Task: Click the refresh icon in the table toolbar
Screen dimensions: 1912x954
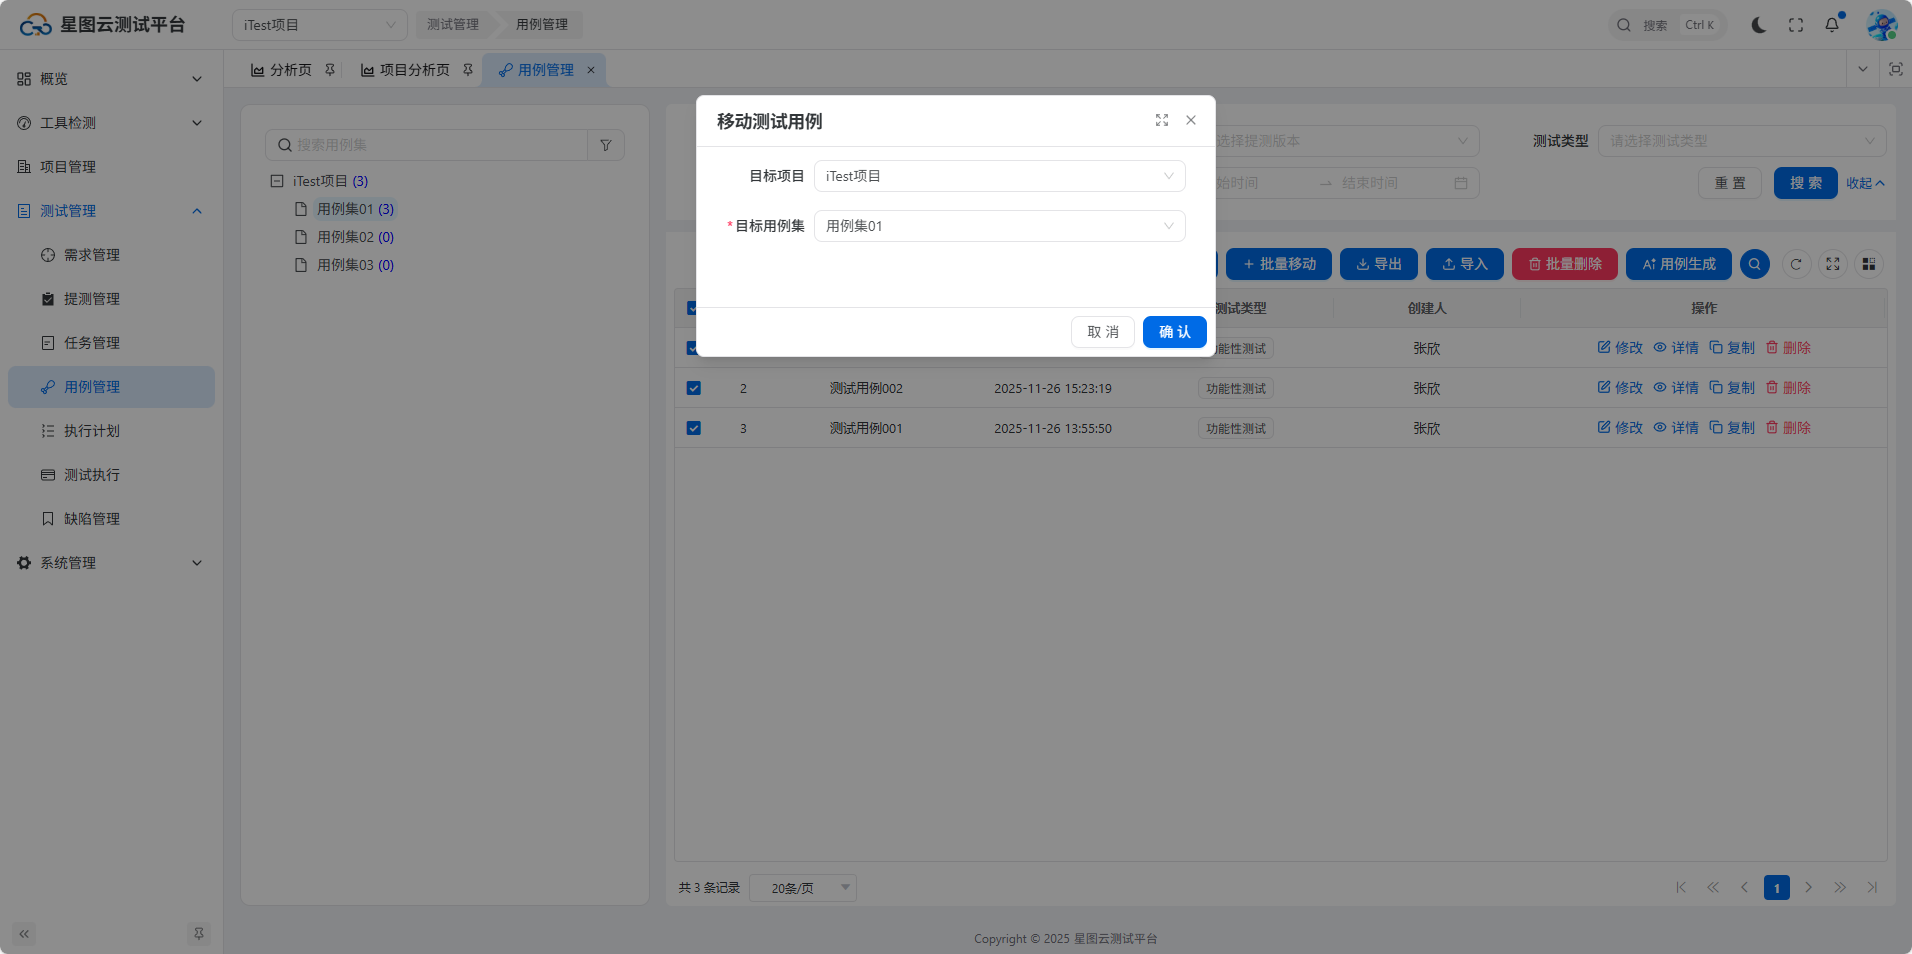Action: click(1796, 264)
